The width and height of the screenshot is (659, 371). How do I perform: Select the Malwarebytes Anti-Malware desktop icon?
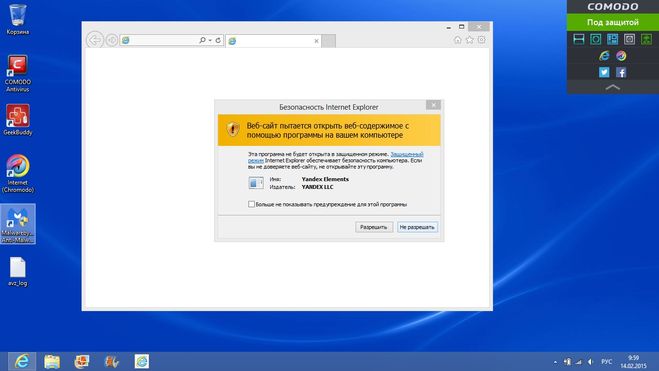tap(18, 224)
